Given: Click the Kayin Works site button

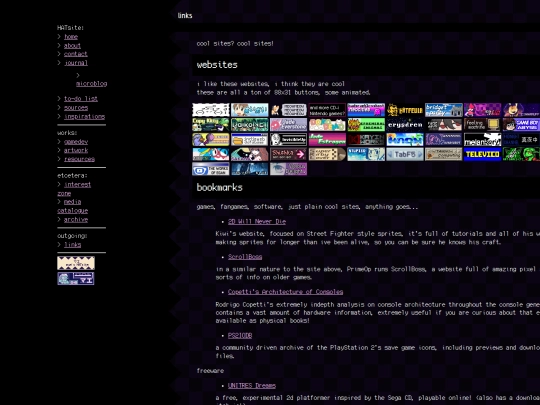Looking at the screenshot, I should 366,139.
